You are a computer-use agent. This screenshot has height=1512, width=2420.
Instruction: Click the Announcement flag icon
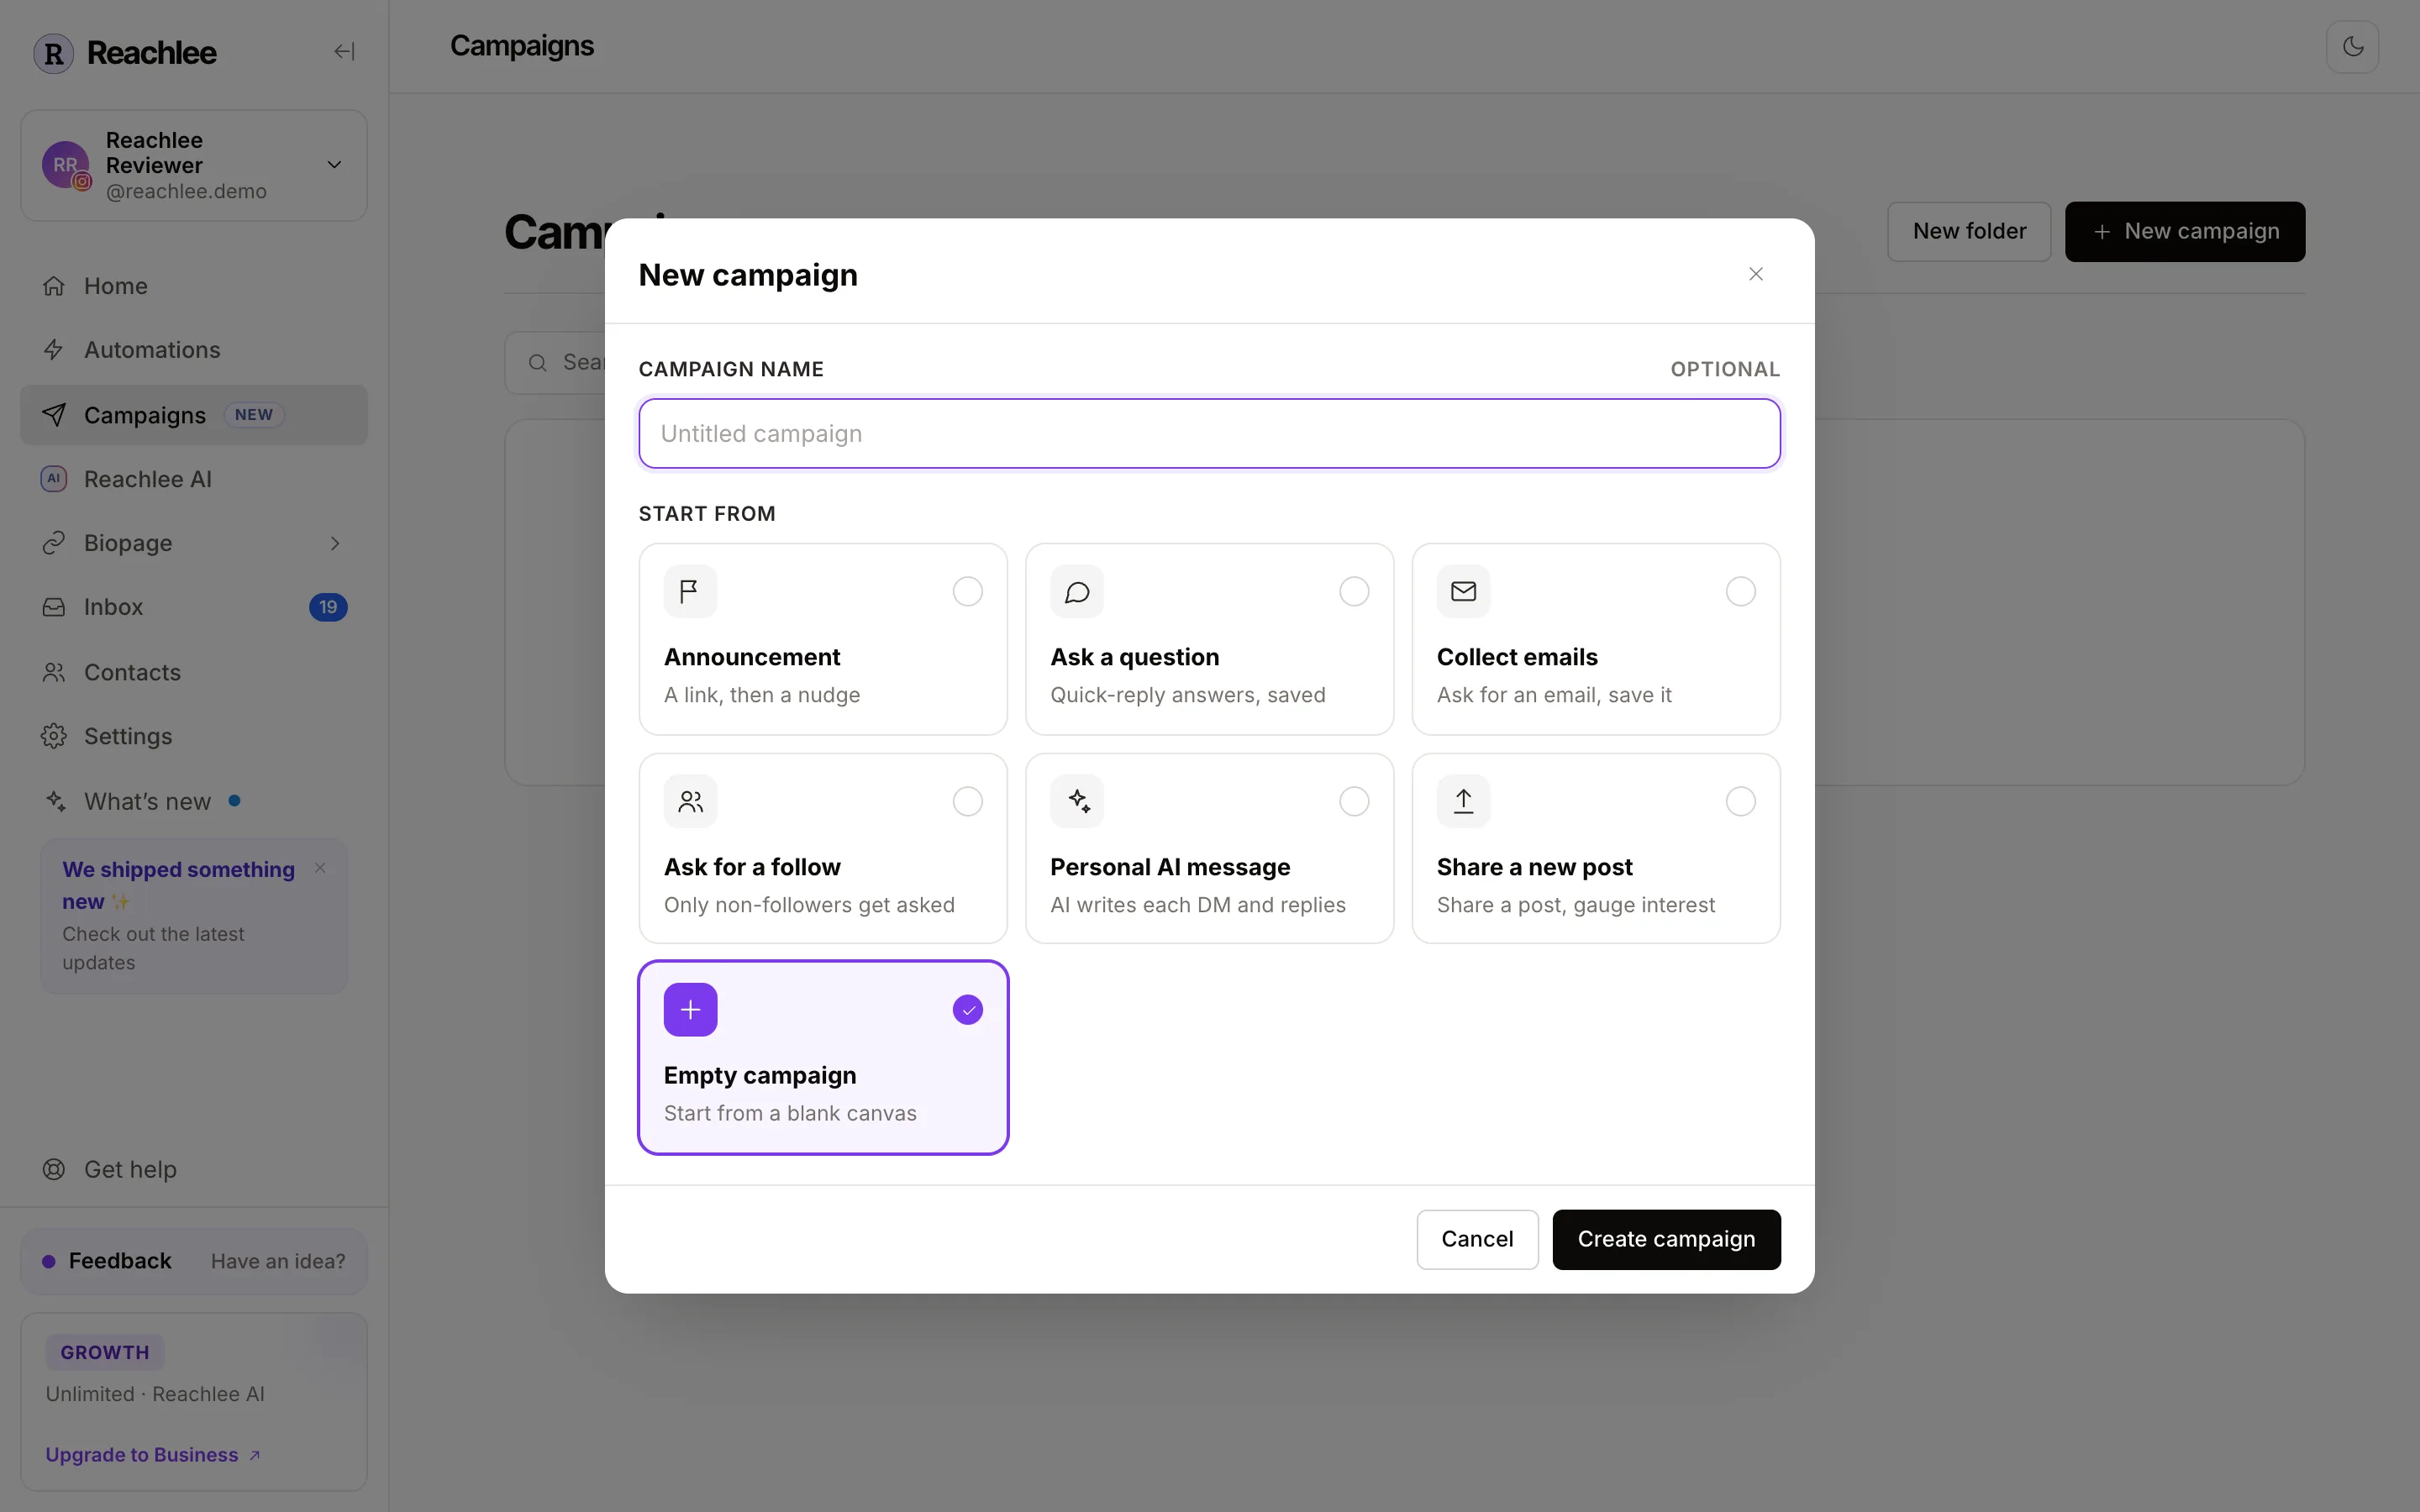pyautogui.click(x=690, y=592)
